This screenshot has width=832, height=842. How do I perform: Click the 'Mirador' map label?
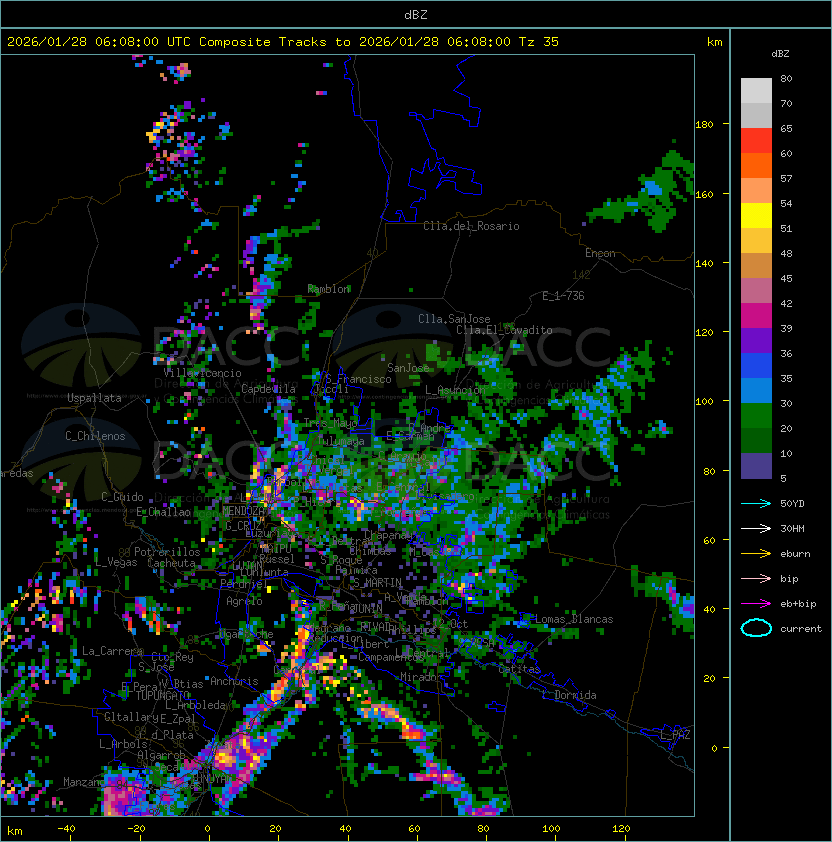click(421, 677)
